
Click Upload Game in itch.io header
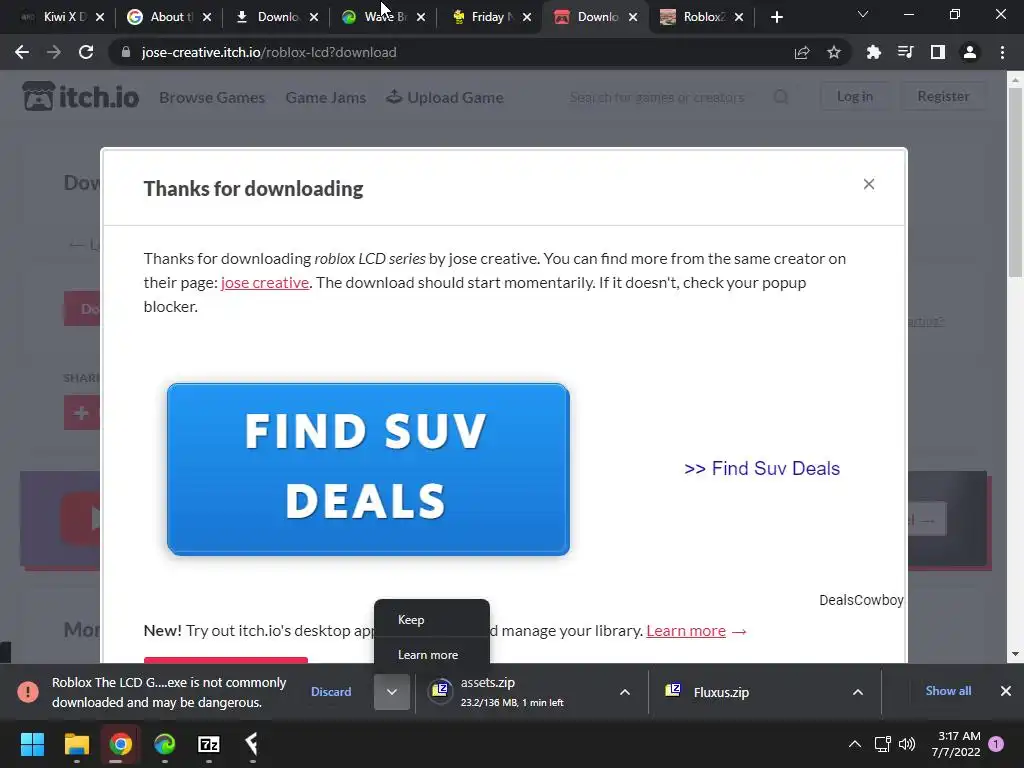445,97
